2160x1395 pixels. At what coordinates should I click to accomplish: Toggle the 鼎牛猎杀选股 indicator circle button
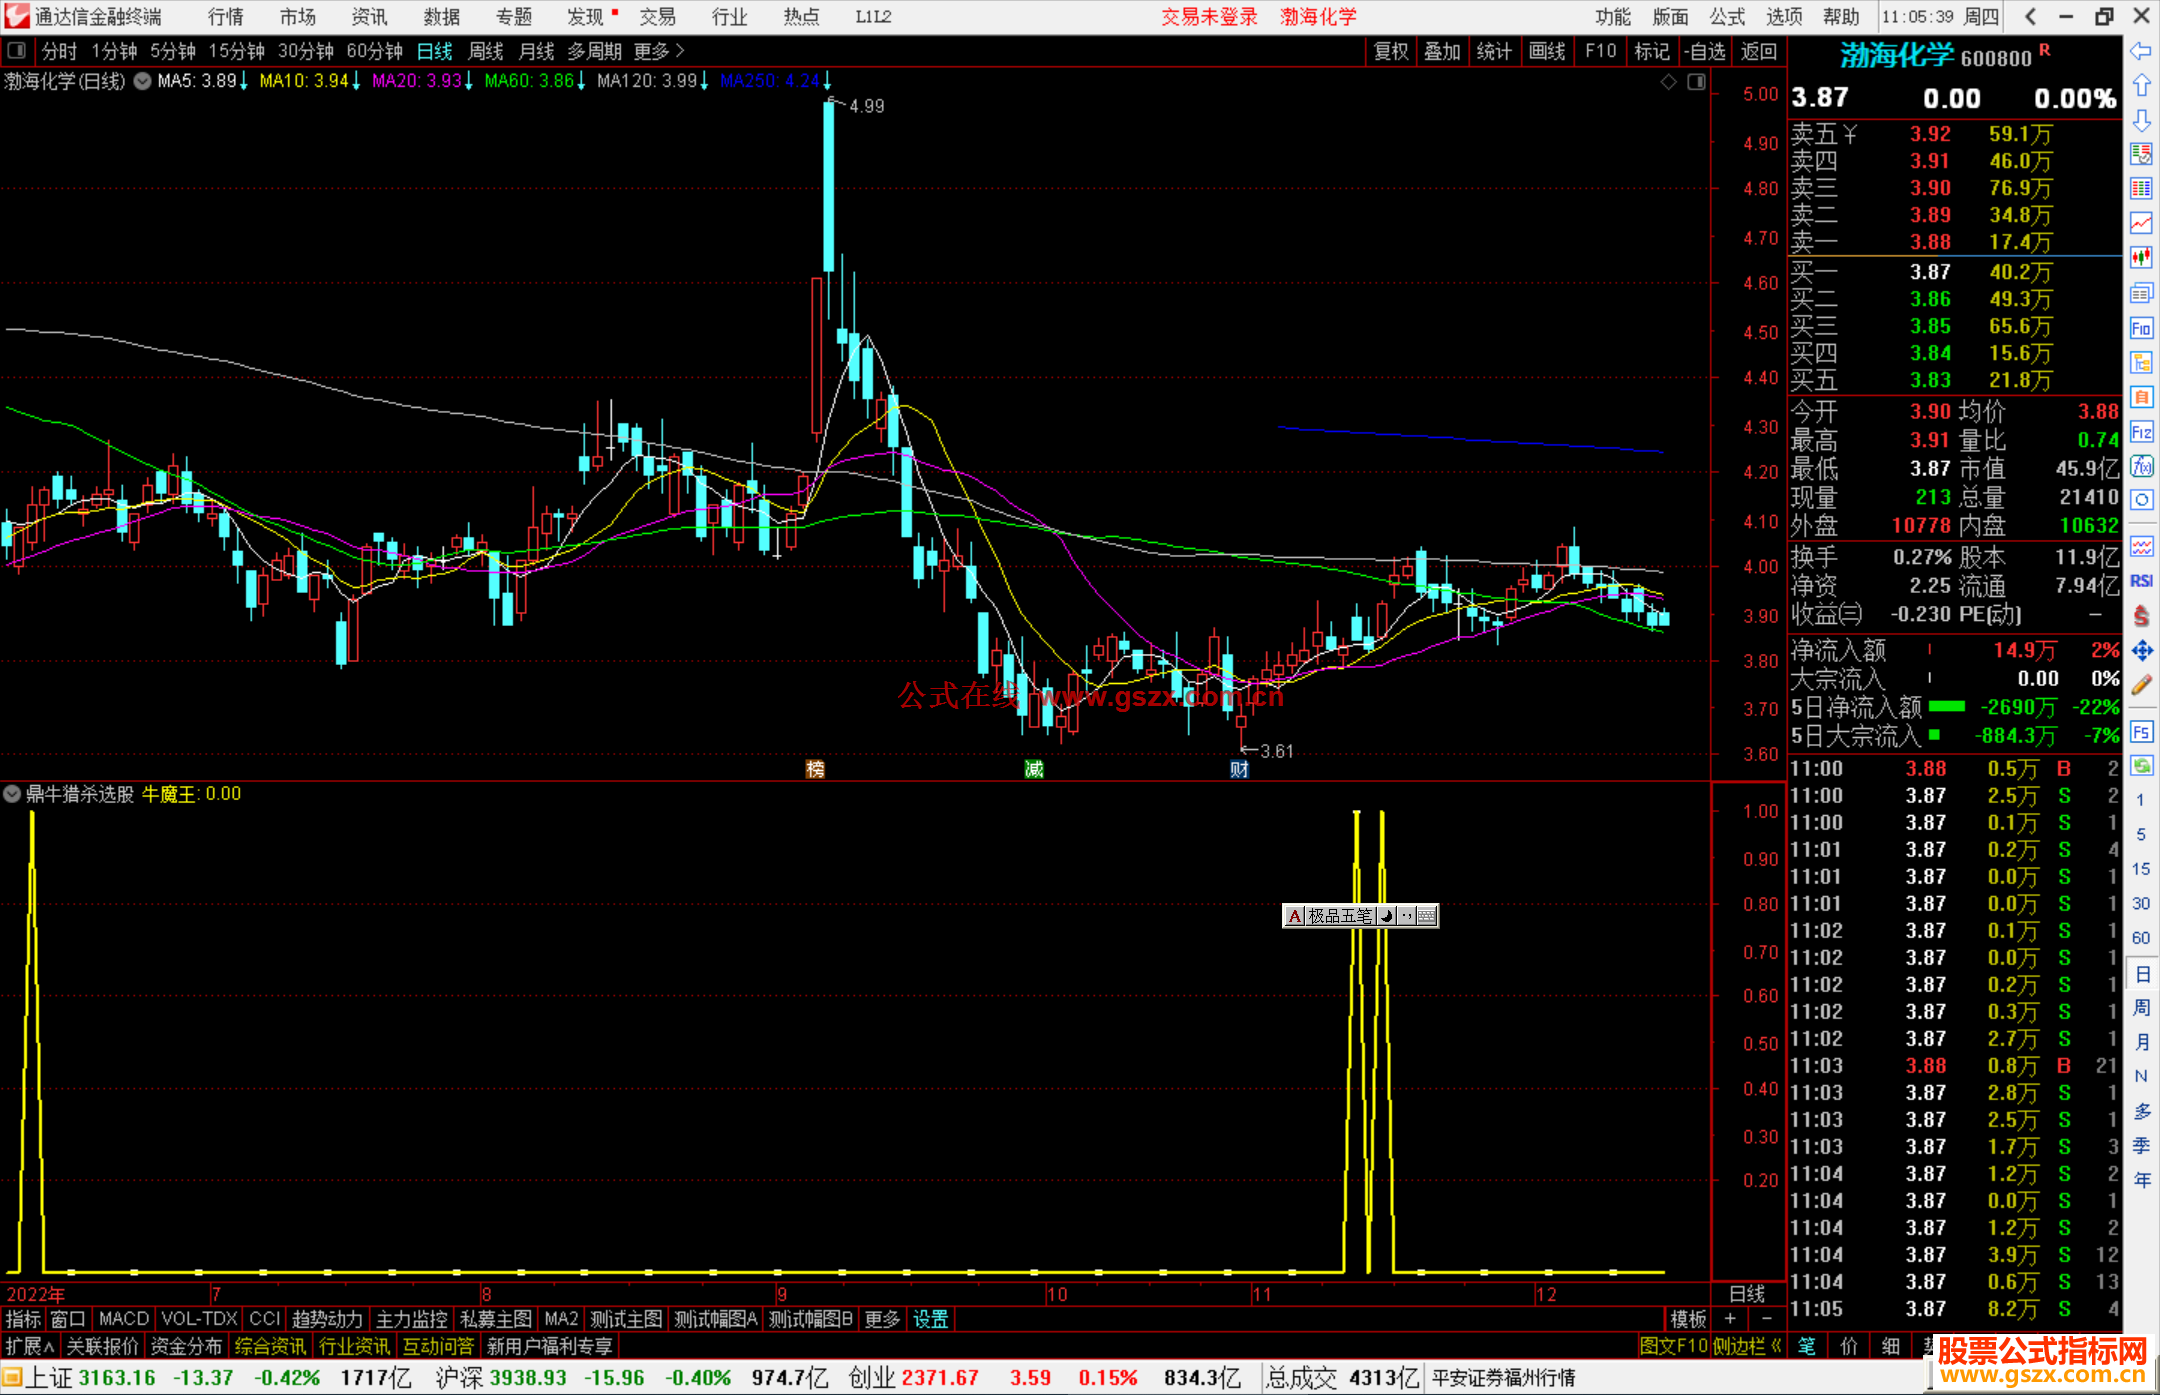[12, 794]
